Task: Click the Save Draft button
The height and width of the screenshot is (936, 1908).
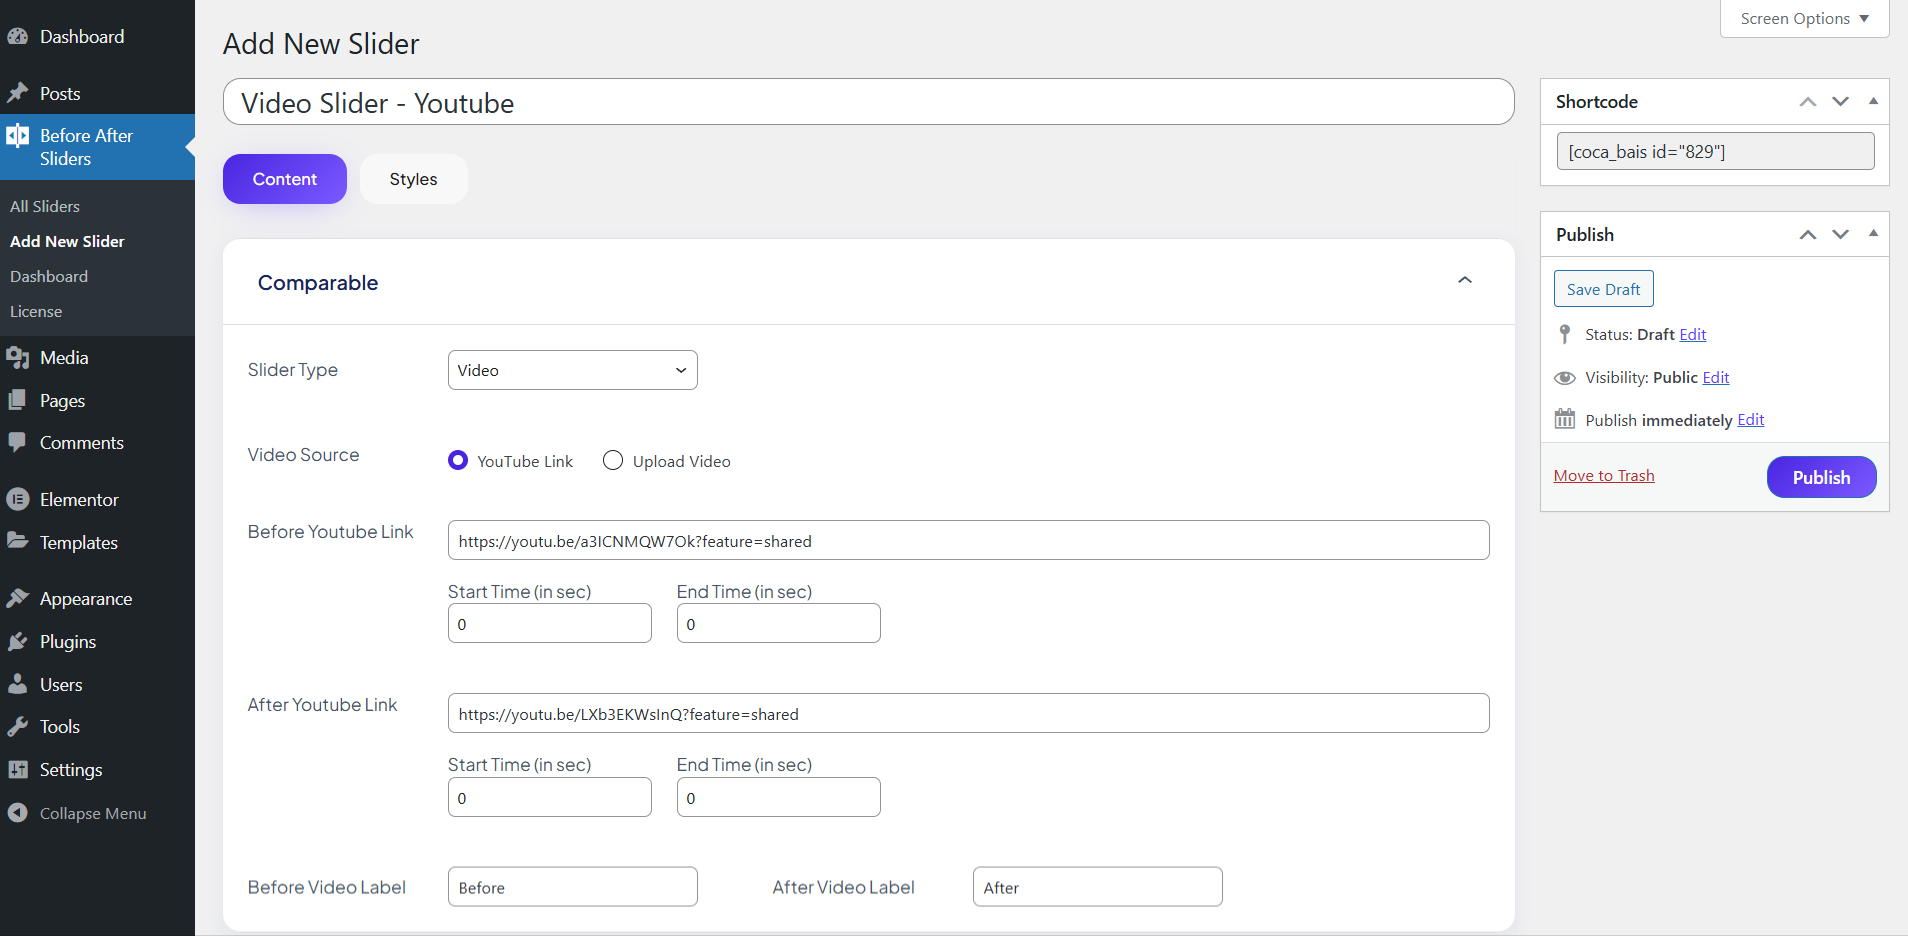Action: (1604, 289)
